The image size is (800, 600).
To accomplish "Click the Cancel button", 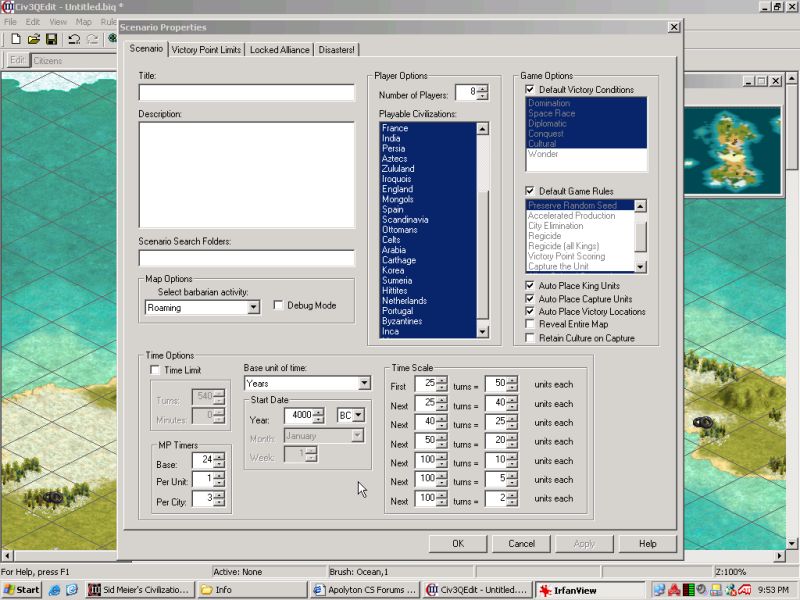I will pos(521,544).
